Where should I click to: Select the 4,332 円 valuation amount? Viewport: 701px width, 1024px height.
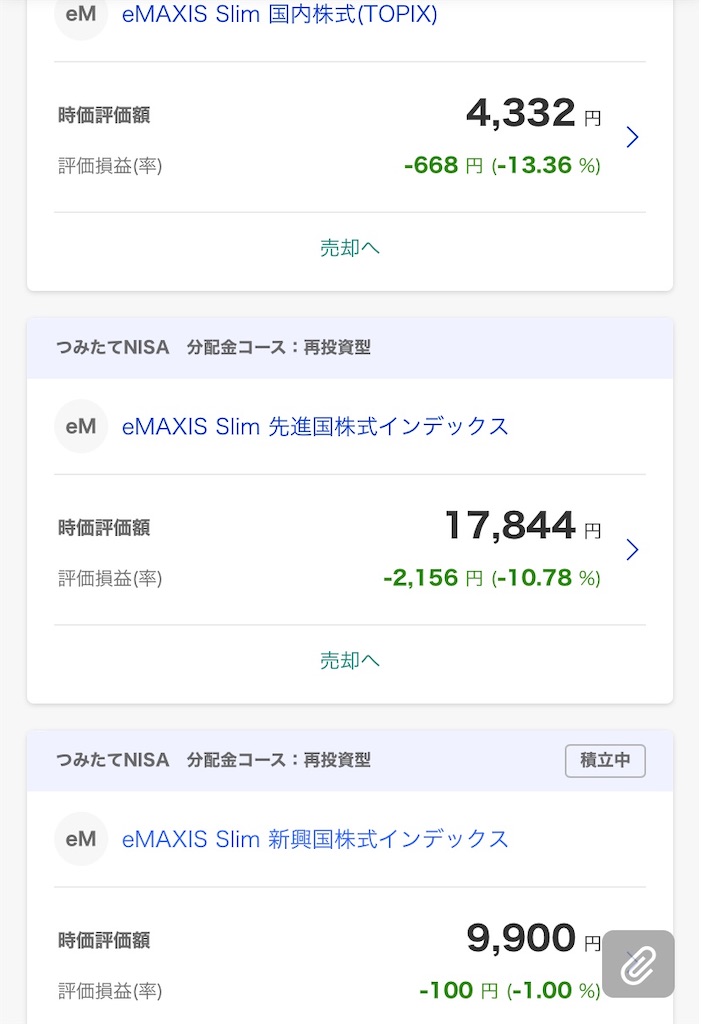point(533,113)
